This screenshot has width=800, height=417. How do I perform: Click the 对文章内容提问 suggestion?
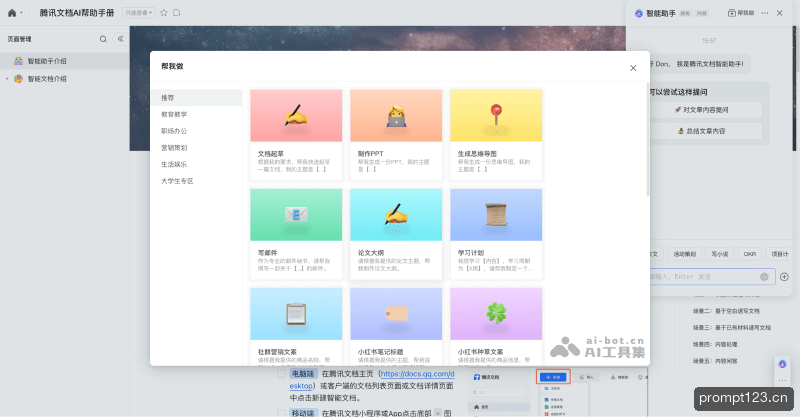pos(706,110)
